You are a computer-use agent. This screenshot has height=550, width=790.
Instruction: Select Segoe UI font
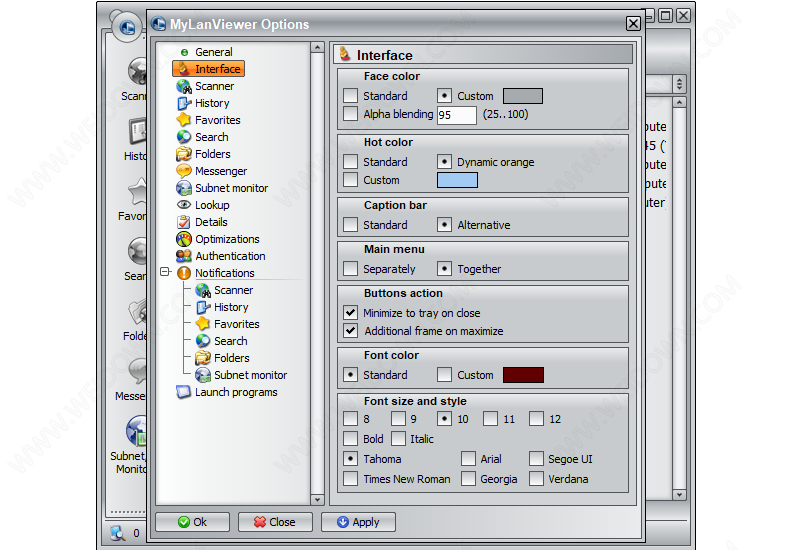click(x=536, y=459)
